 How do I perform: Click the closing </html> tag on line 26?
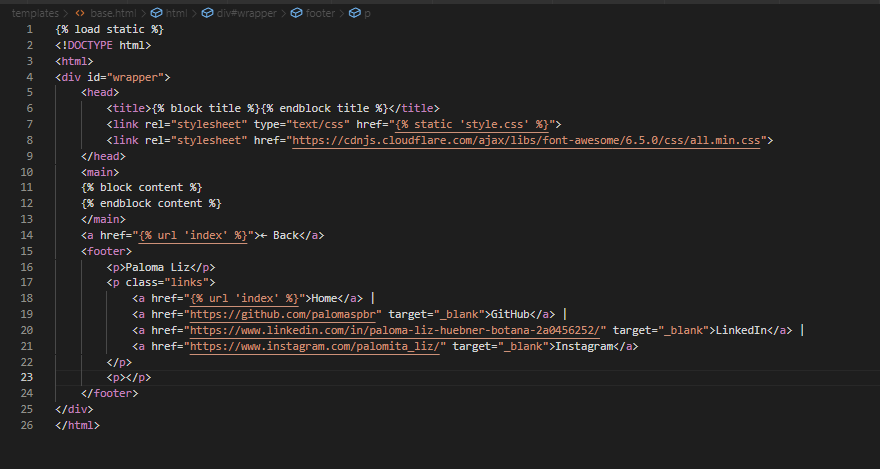tap(78, 425)
